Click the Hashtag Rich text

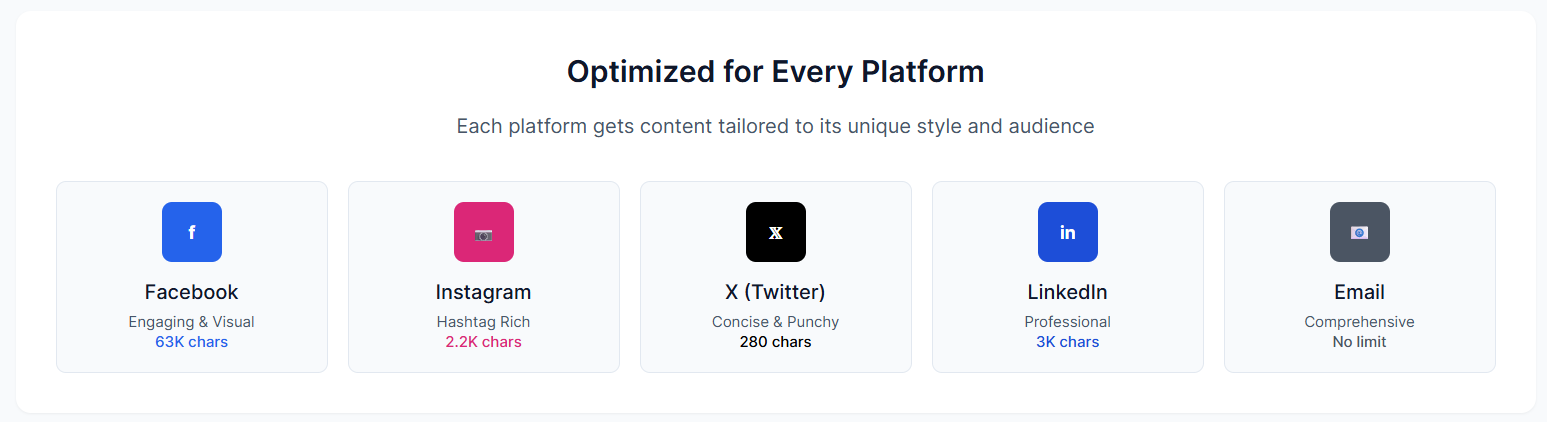tap(484, 322)
